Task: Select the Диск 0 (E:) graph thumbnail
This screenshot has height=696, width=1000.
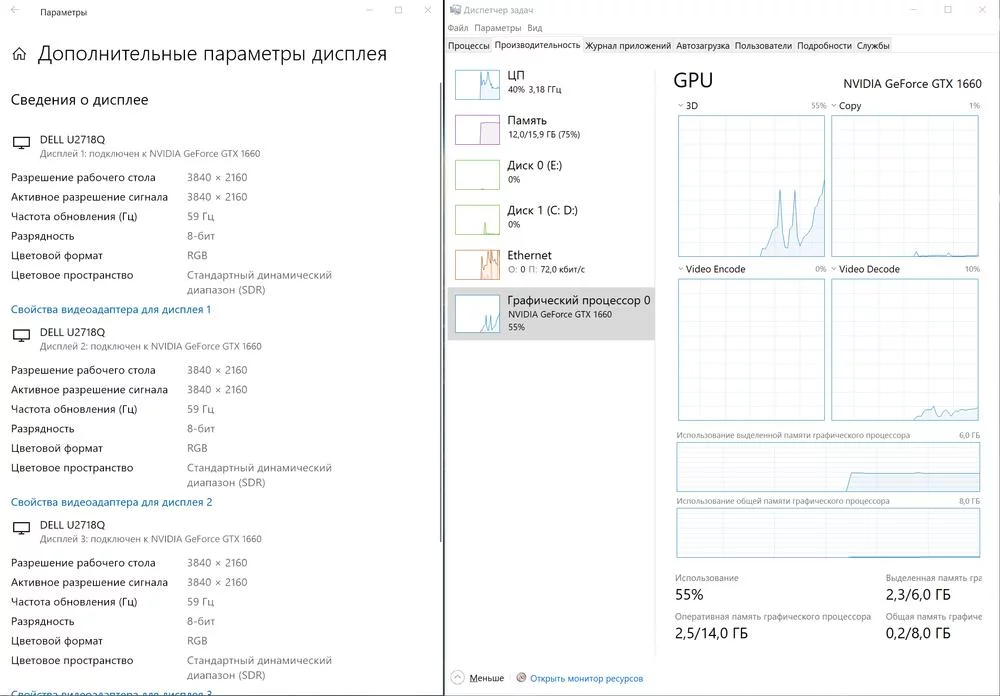Action: 477,175
